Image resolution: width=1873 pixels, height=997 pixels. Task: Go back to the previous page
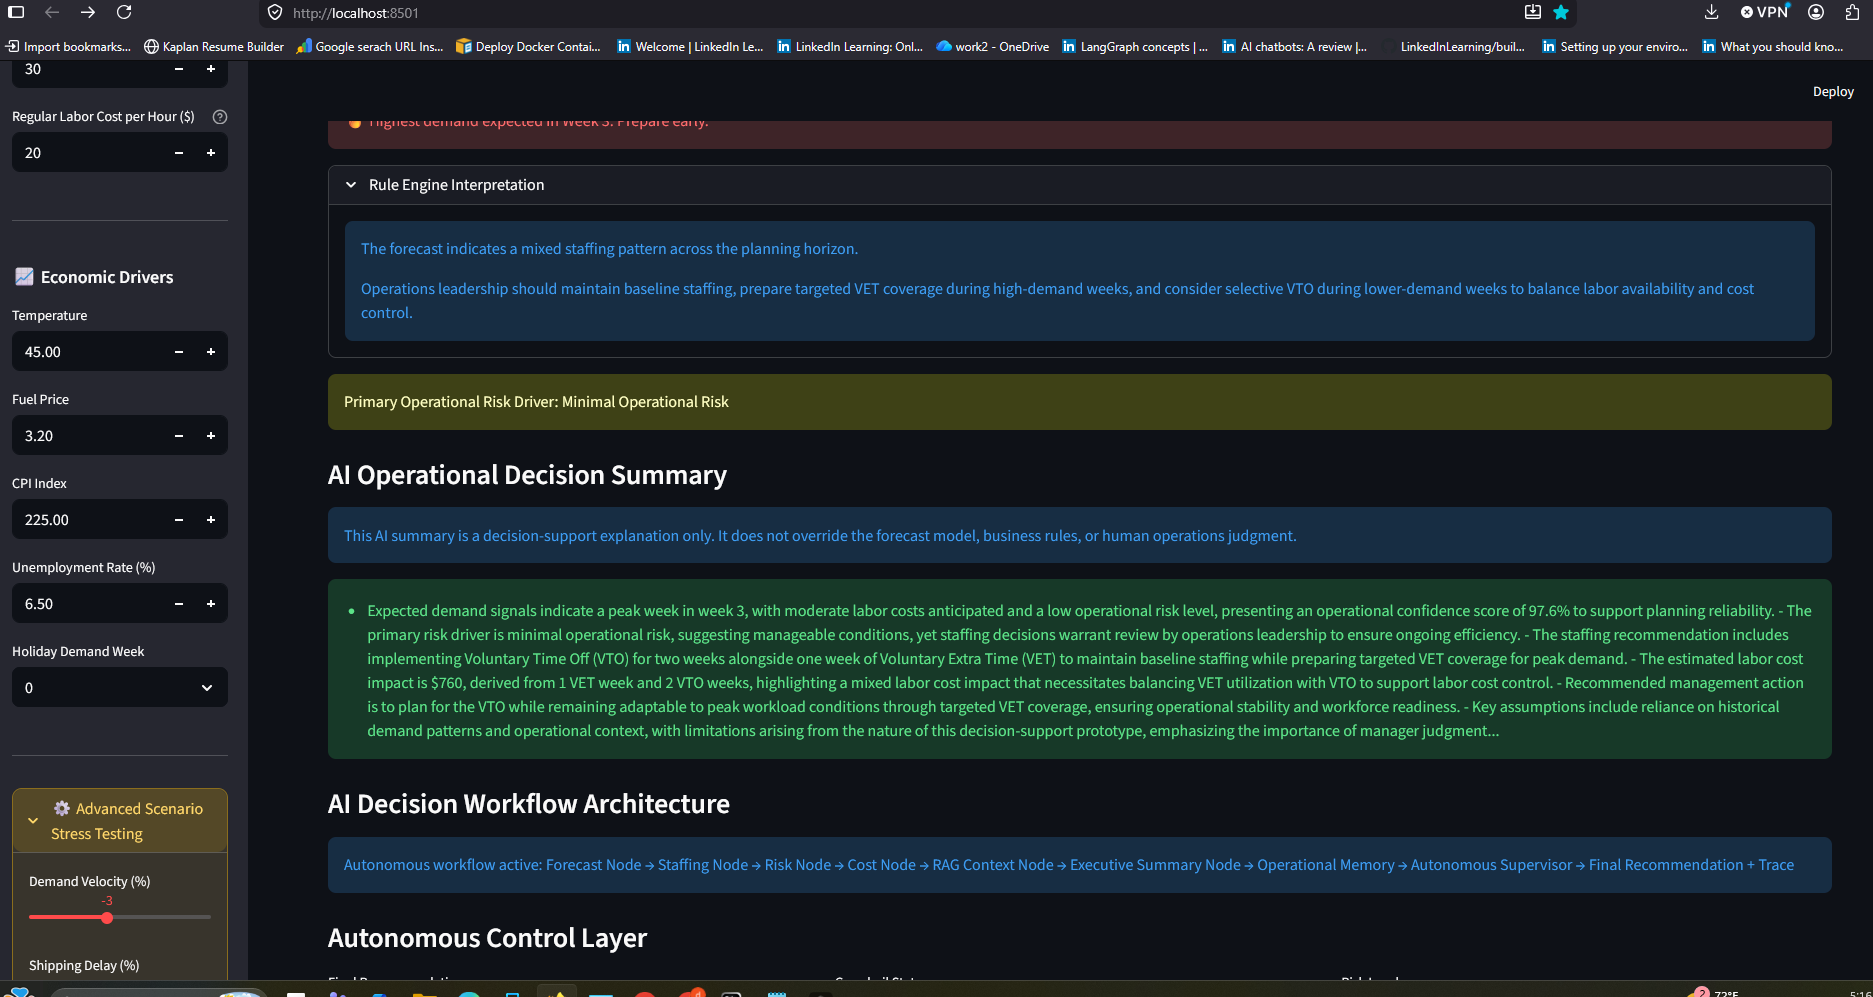pyautogui.click(x=52, y=12)
